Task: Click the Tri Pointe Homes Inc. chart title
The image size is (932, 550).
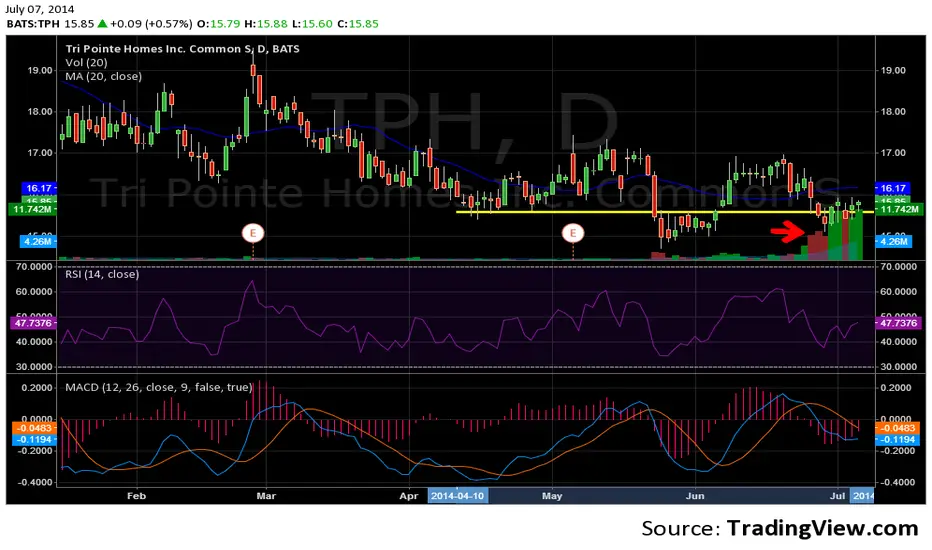Action: [x=182, y=49]
